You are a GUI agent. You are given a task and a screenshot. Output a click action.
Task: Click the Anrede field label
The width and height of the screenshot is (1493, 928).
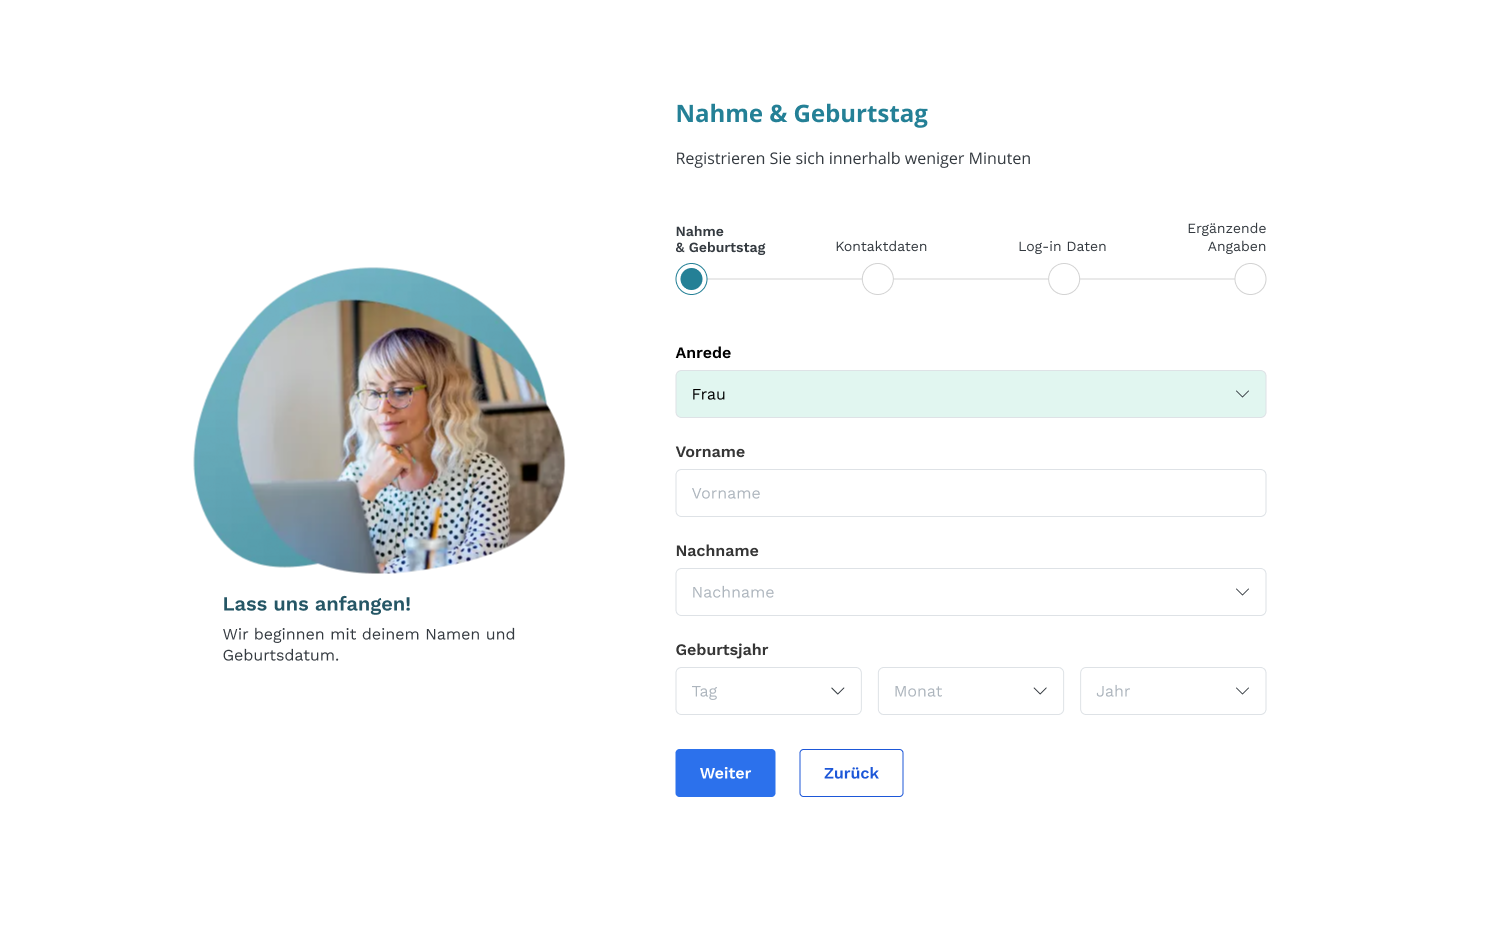[x=703, y=353]
